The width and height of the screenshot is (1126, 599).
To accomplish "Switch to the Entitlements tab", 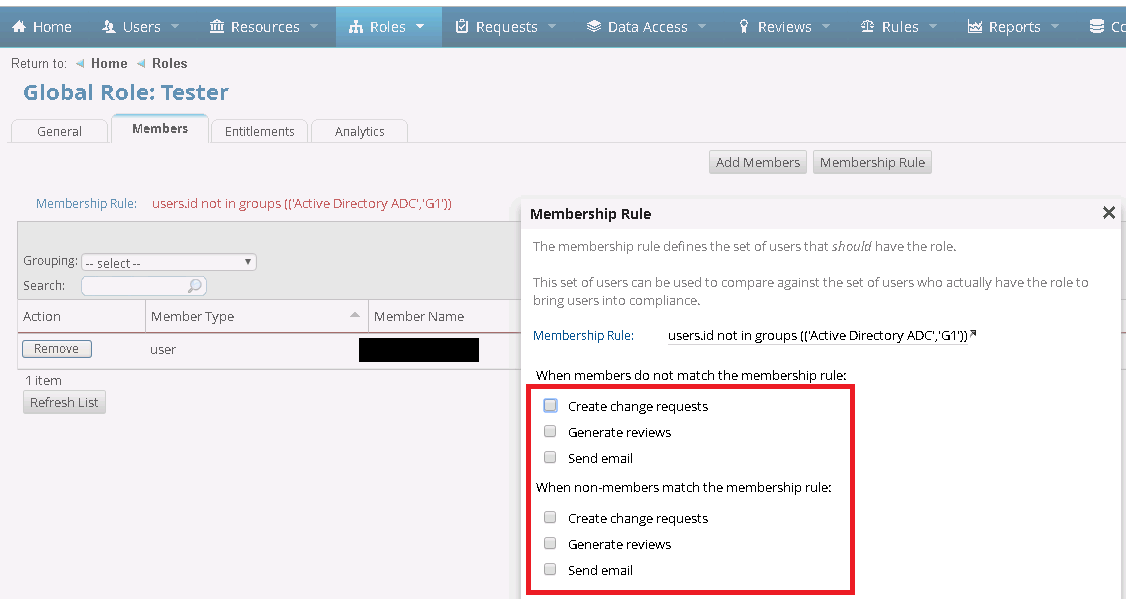I will tap(259, 130).
